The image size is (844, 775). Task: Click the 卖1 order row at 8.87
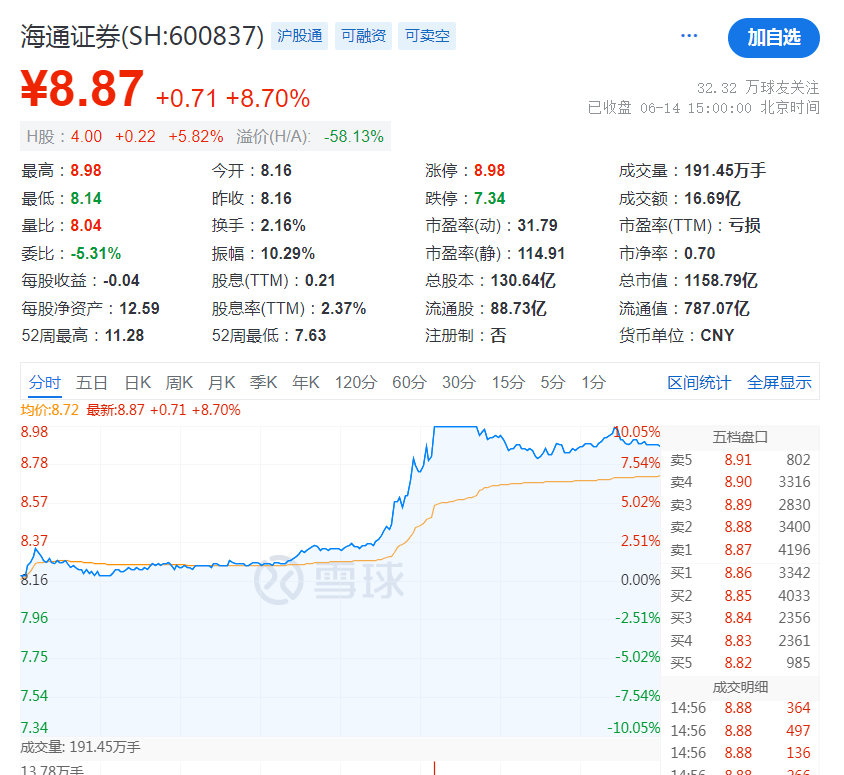(x=740, y=549)
